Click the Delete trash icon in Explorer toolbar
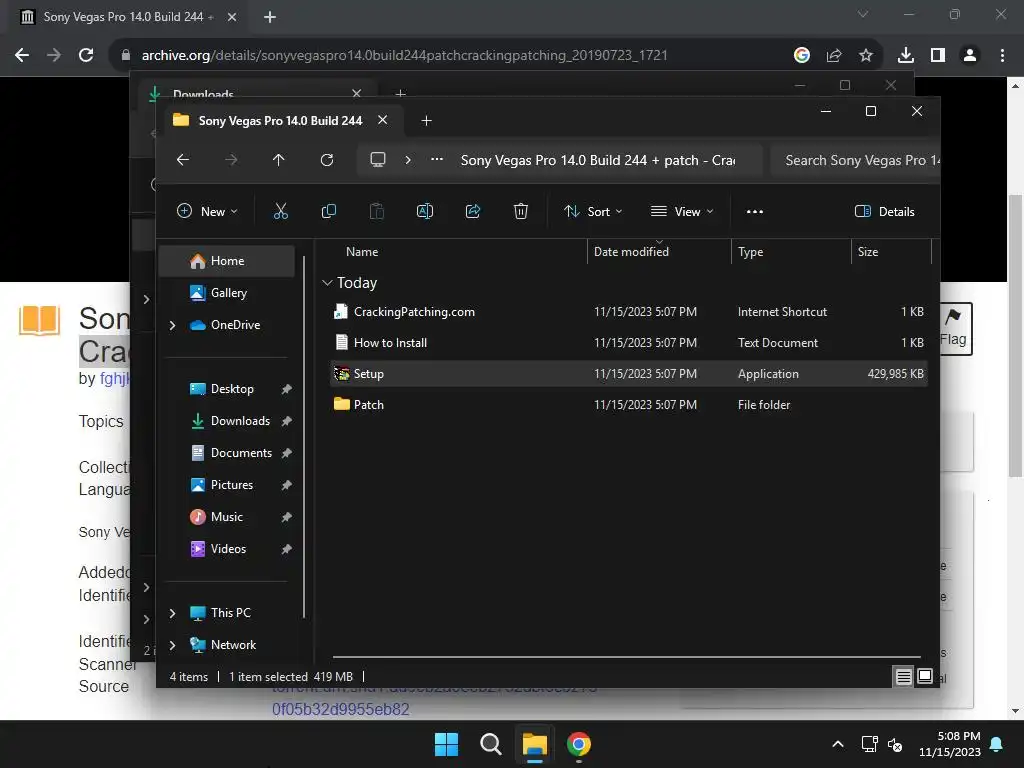1024x768 pixels. [x=520, y=211]
